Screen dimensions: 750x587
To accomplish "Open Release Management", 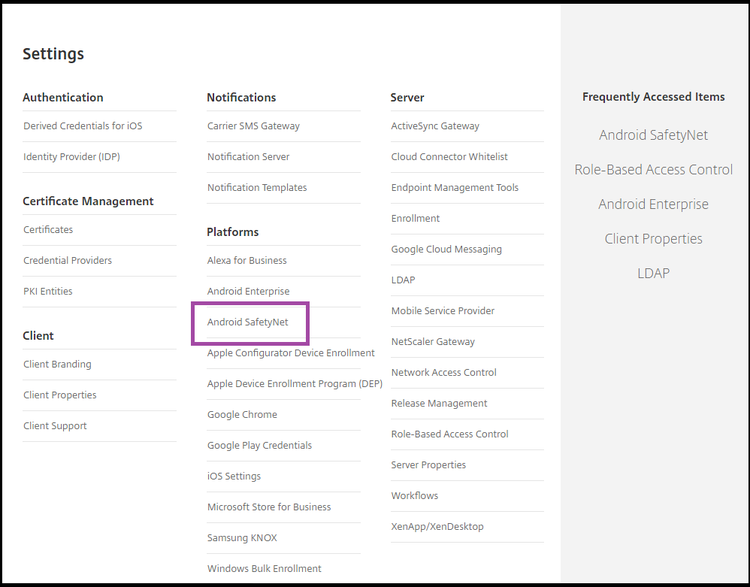I will (x=439, y=403).
